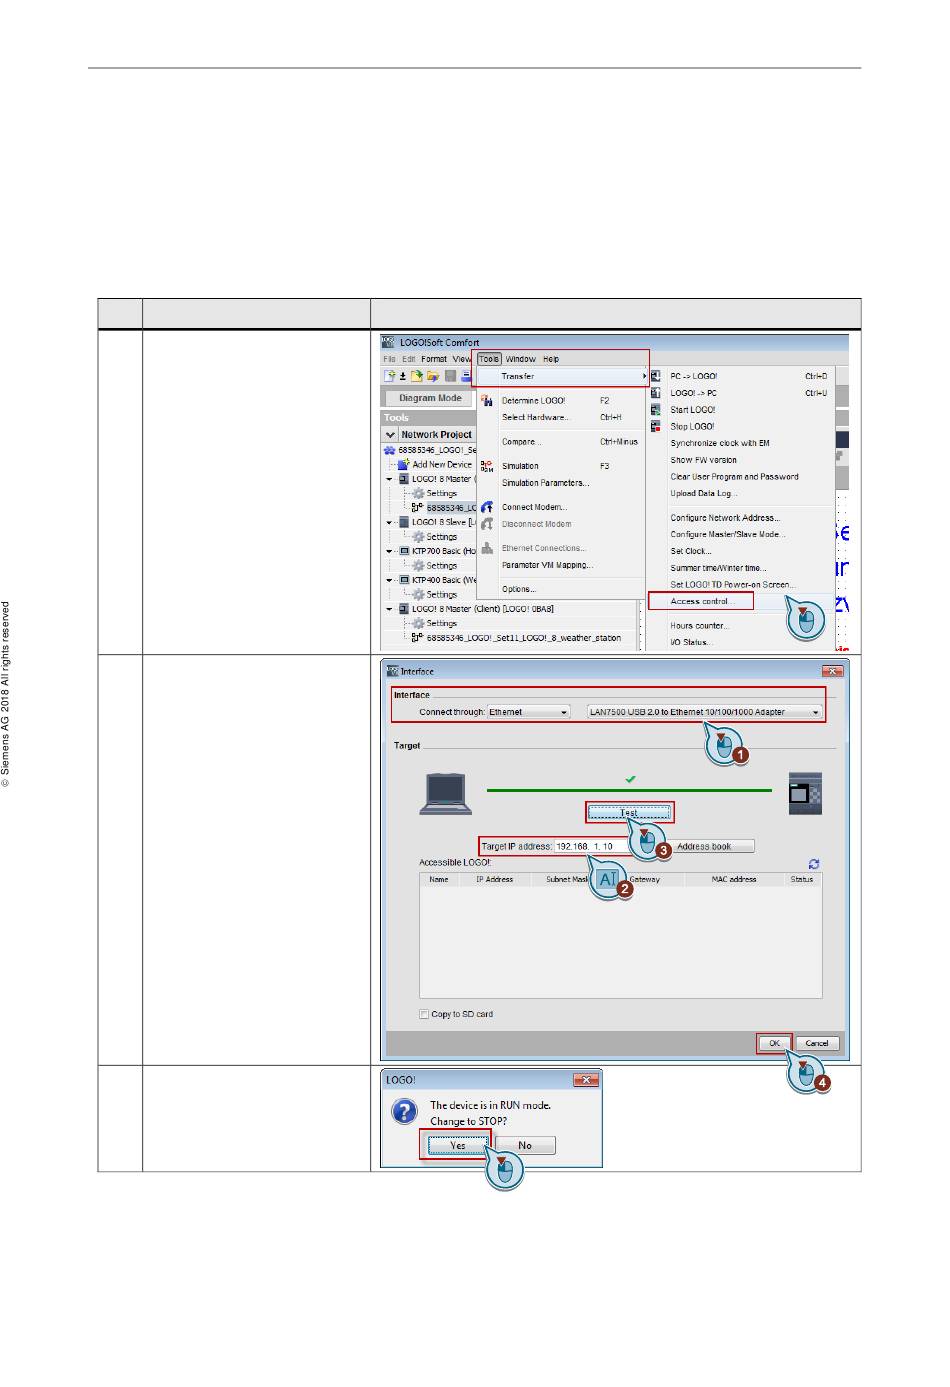
Task: Click the question mark icon in LOGO! dialog
Action: tap(405, 1112)
